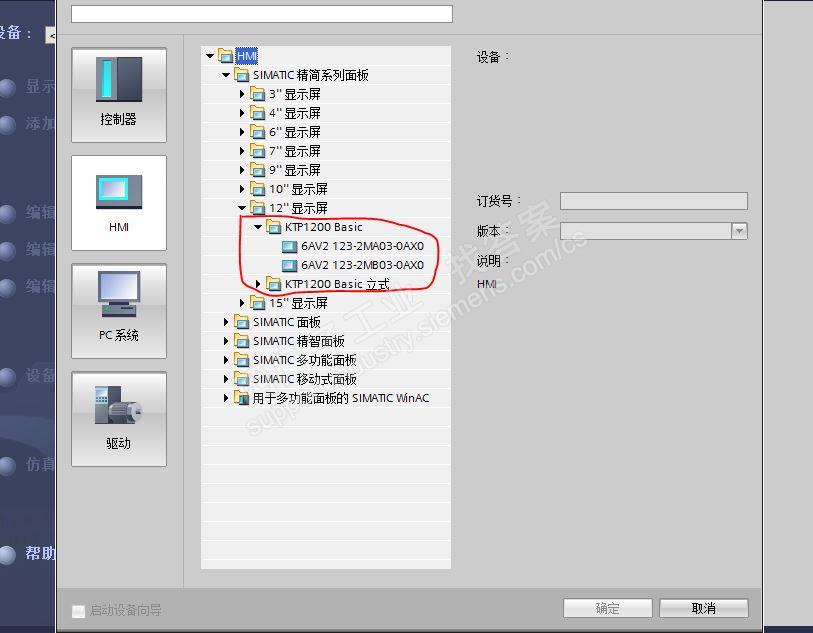813x633 pixels.
Task: Select the 控制器 controller device category
Action: 119,95
